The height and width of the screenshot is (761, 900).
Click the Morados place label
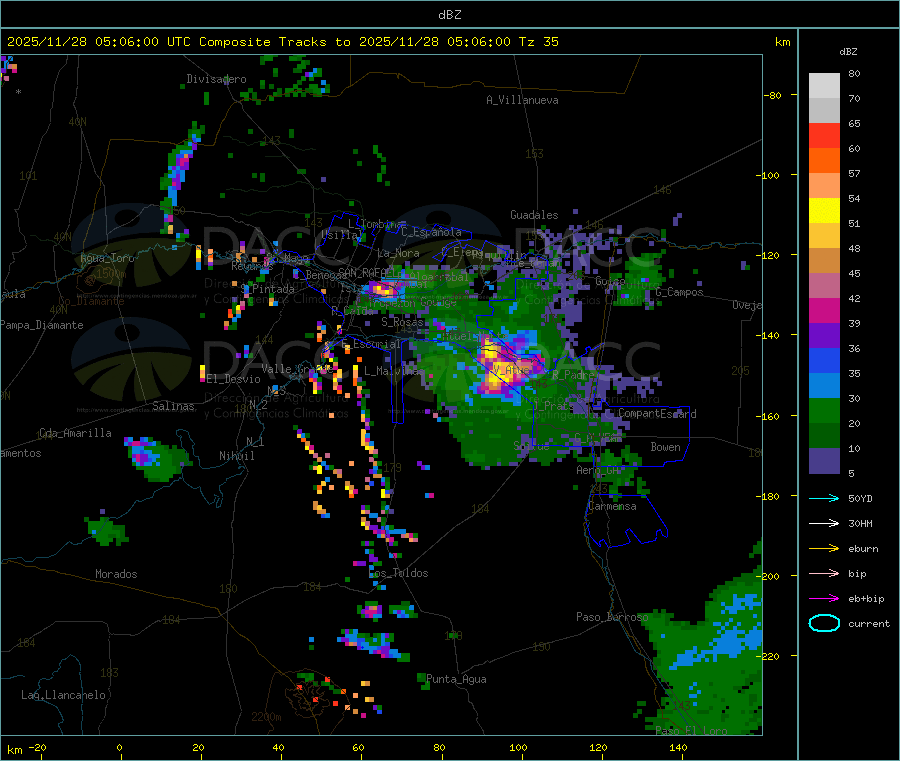point(116,574)
